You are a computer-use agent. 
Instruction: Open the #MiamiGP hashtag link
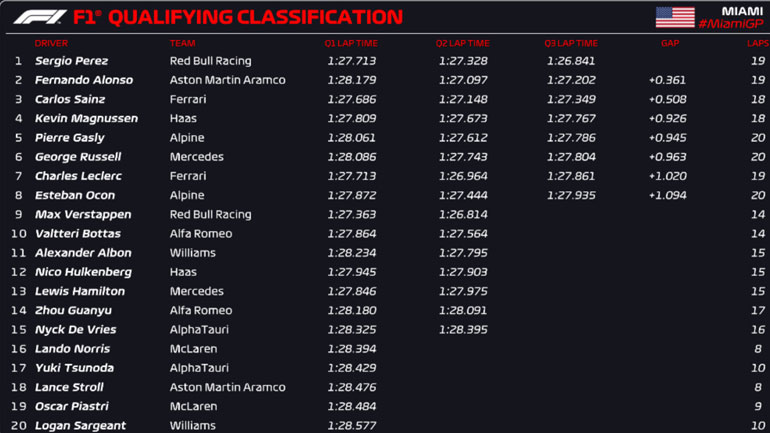tap(731, 24)
